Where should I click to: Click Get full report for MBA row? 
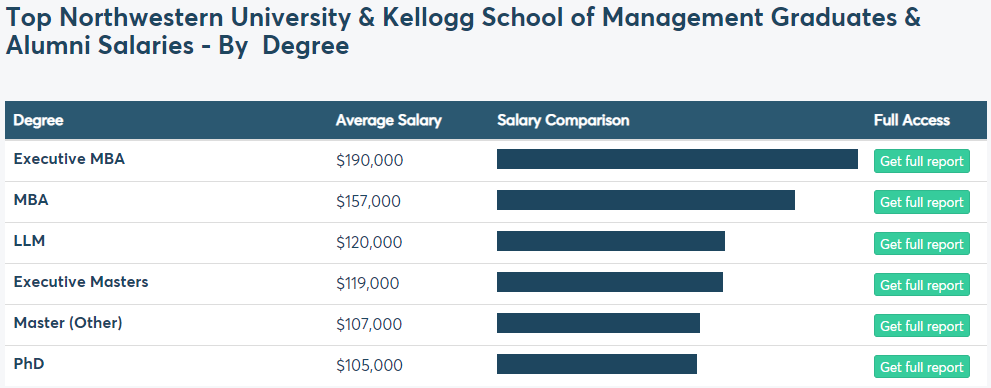(x=921, y=202)
